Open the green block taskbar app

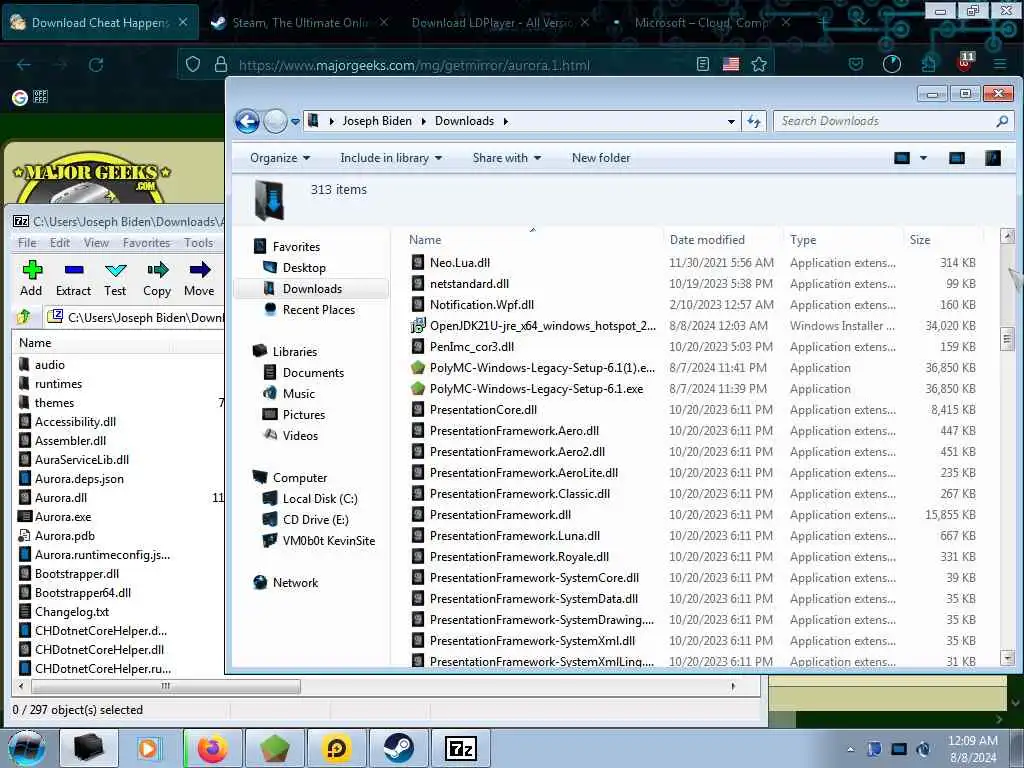[274, 748]
